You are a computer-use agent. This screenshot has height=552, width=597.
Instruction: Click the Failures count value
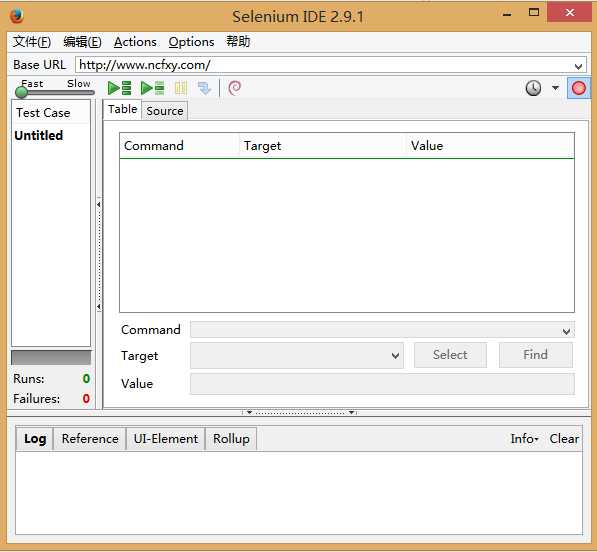click(x=86, y=399)
